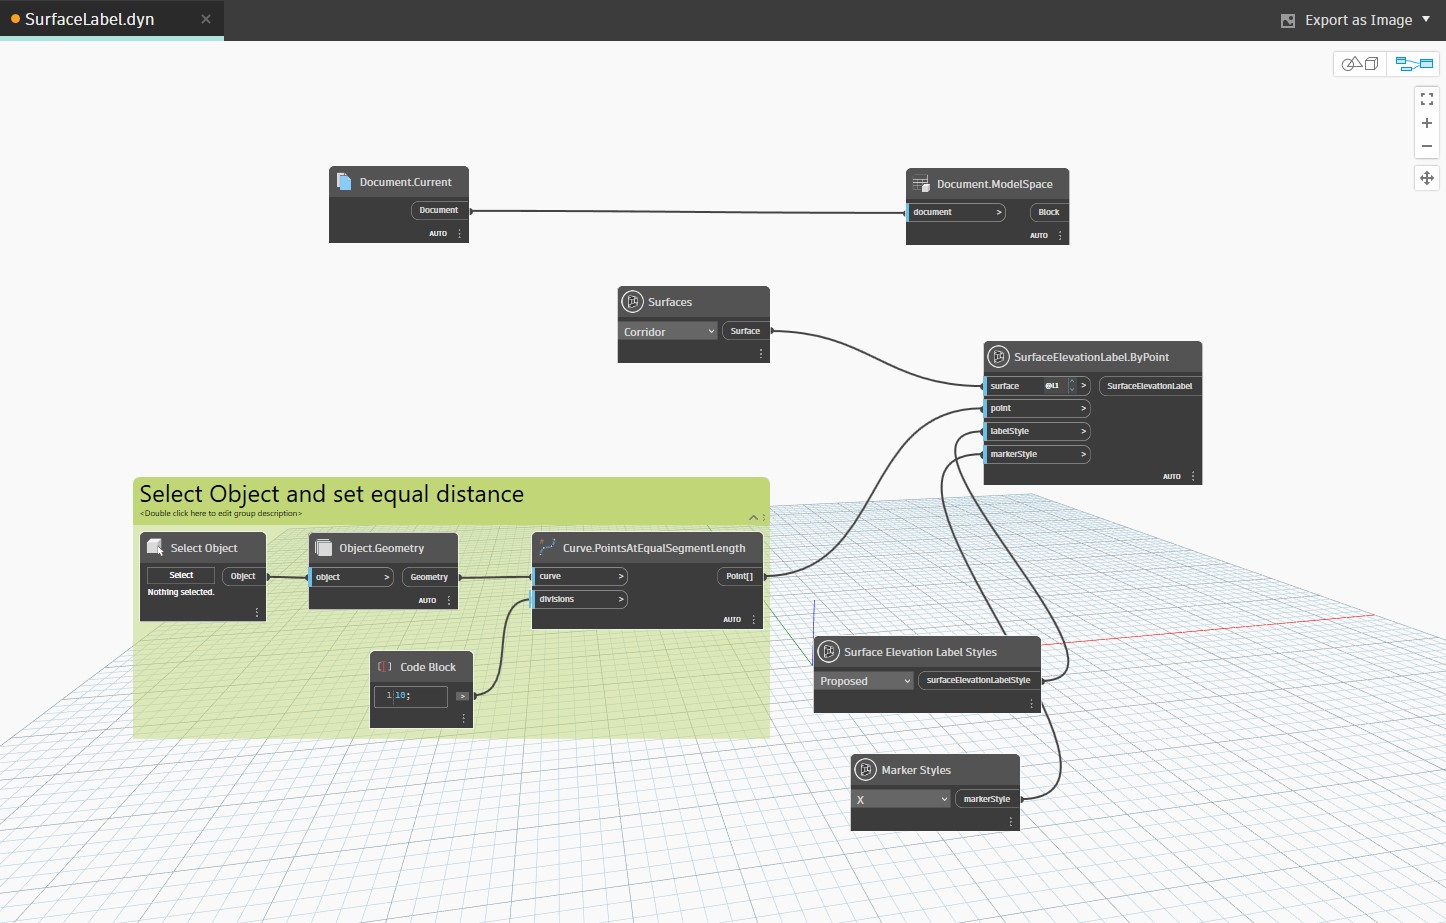1446x923 pixels.
Task: Activate the pan tool icon
Action: pyautogui.click(x=1427, y=178)
